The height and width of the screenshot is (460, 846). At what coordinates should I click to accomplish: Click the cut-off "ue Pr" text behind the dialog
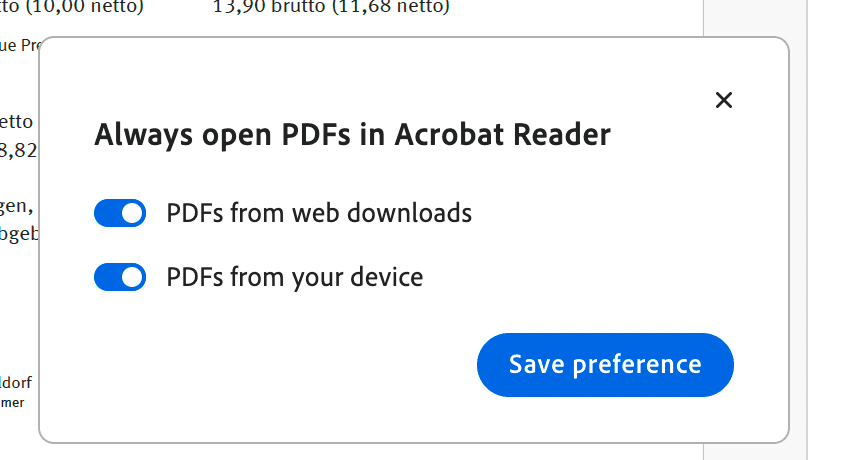(x=18, y=45)
